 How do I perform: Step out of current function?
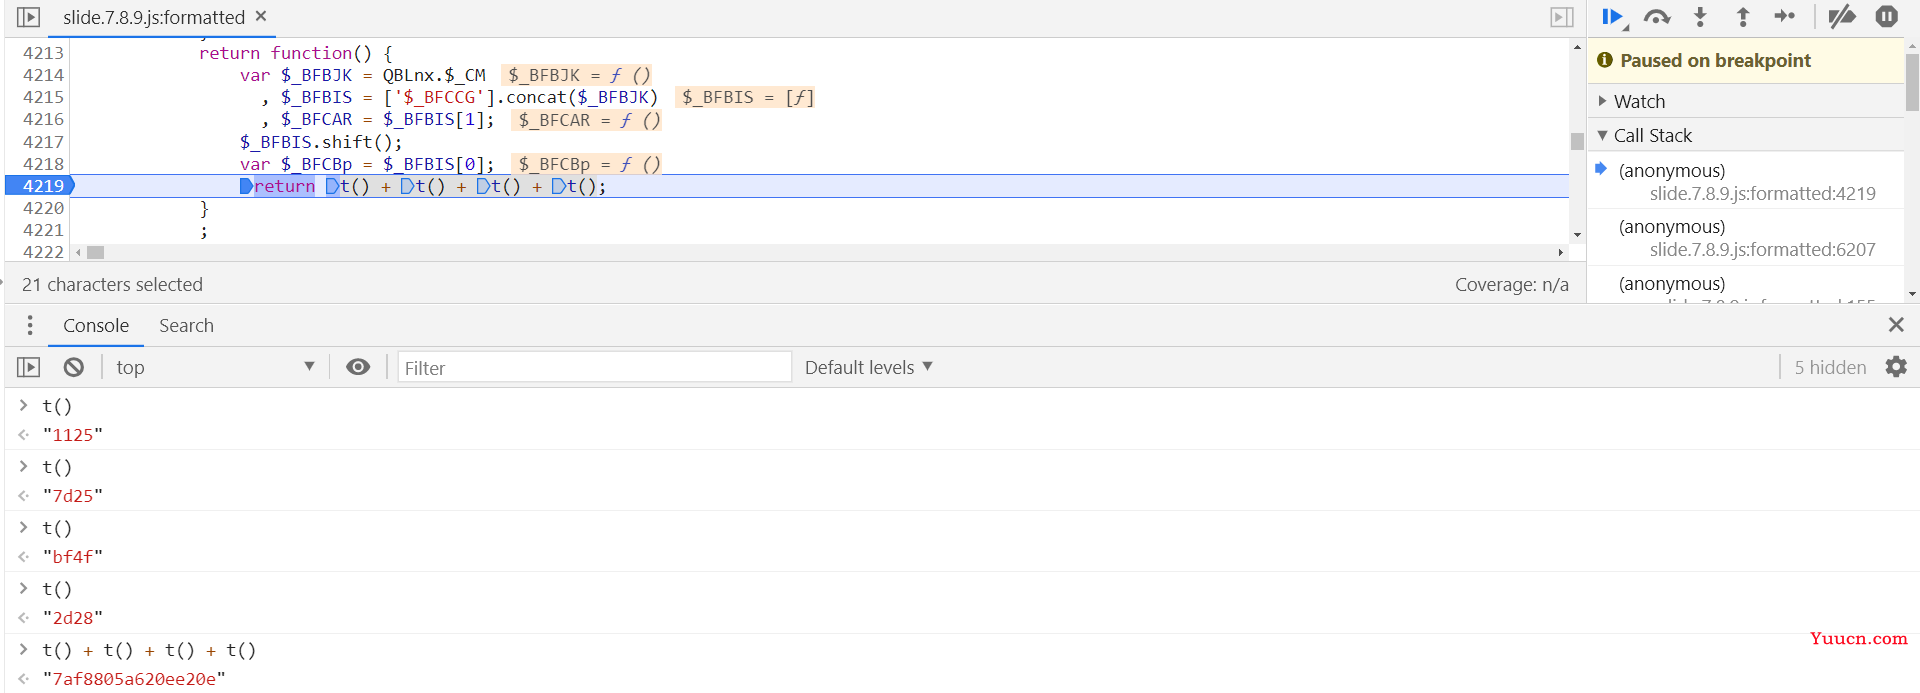(x=1743, y=17)
